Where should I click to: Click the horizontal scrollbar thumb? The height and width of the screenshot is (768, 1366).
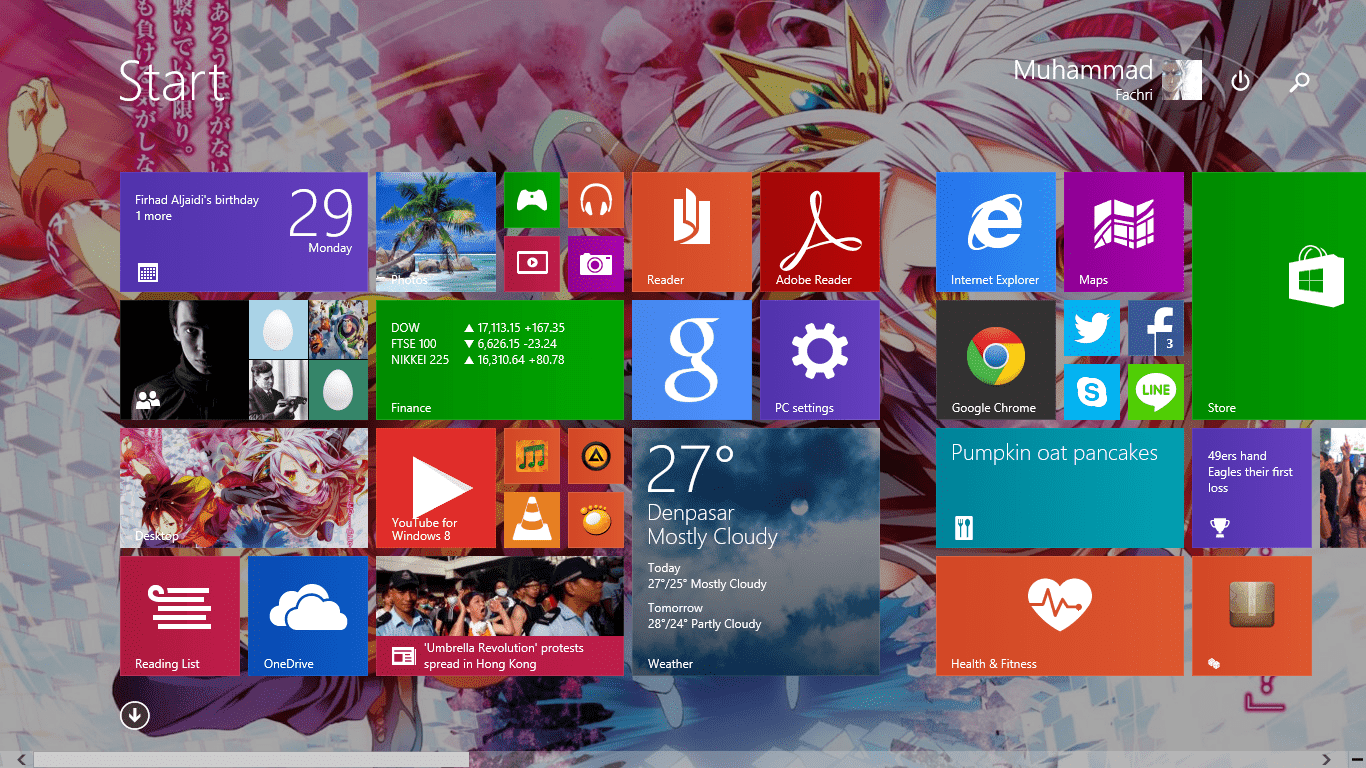[x=251, y=760]
